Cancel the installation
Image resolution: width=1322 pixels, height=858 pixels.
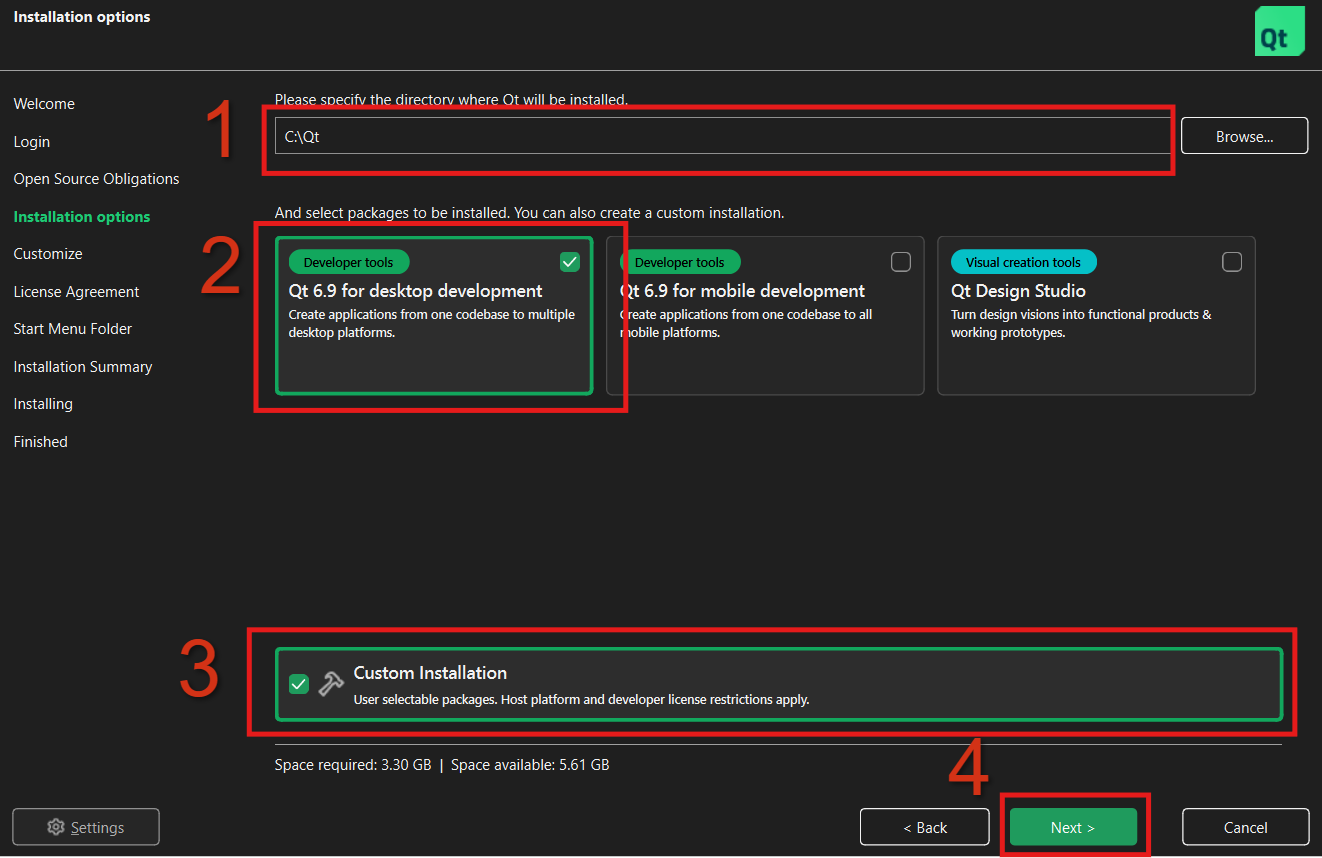pos(1246,827)
